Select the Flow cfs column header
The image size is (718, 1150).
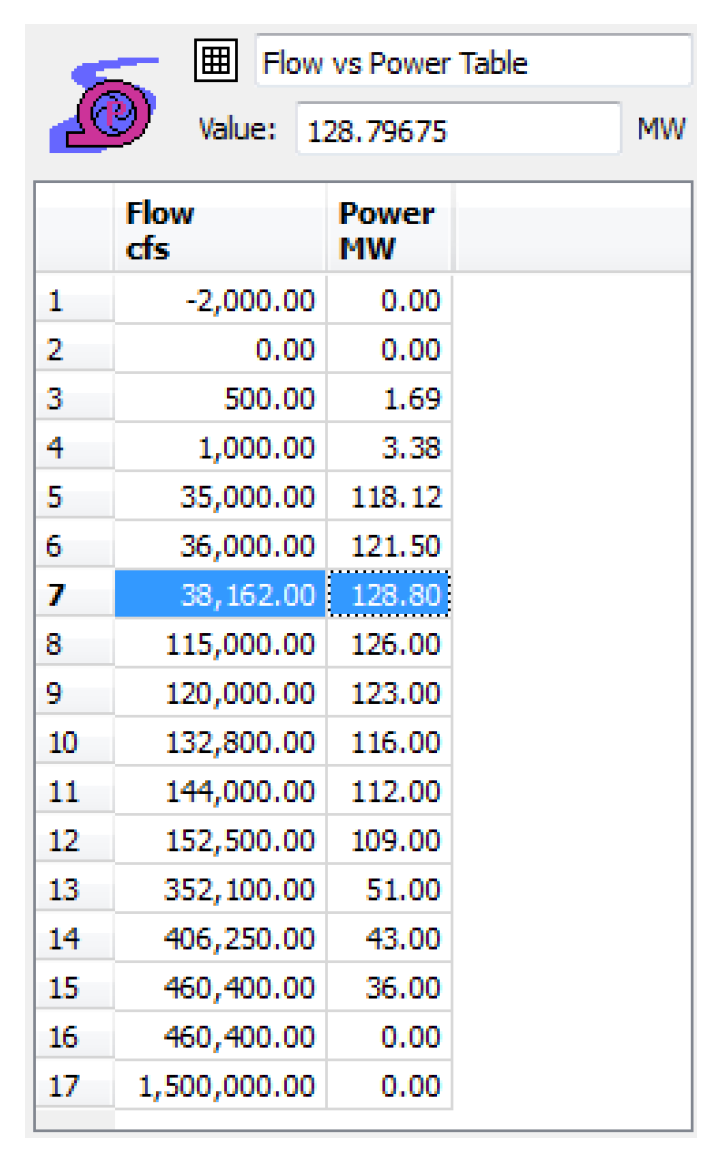(220, 230)
